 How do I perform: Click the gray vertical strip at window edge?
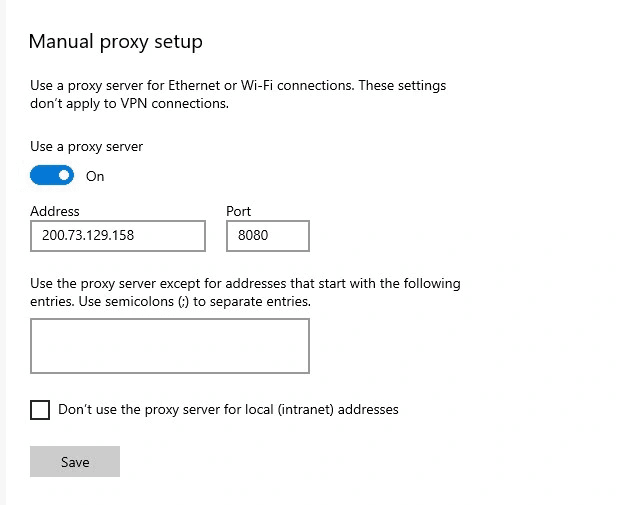coord(3,252)
